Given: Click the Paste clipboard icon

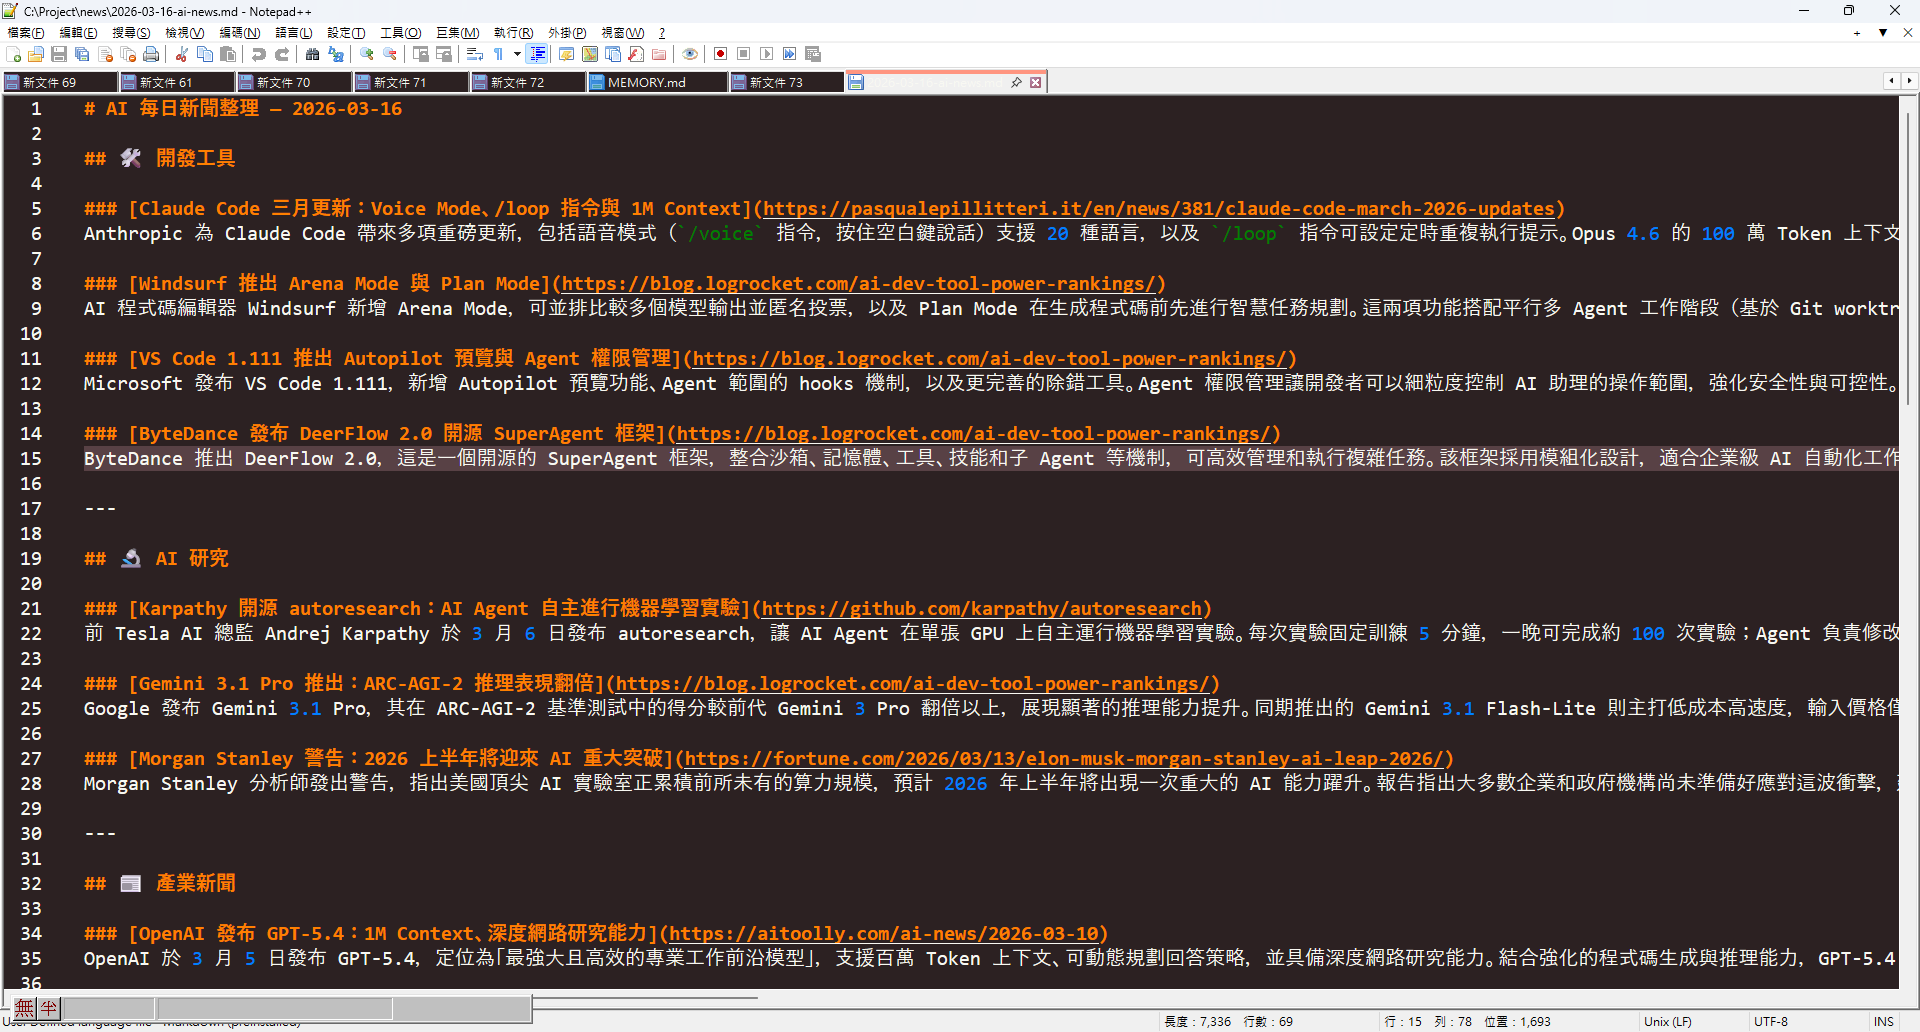Looking at the screenshot, I should point(228,55).
